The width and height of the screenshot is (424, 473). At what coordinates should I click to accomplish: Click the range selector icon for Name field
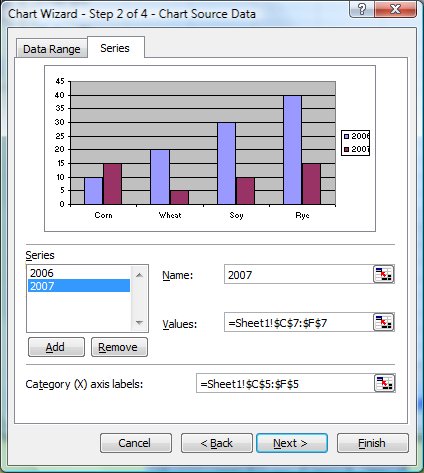(383, 274)
